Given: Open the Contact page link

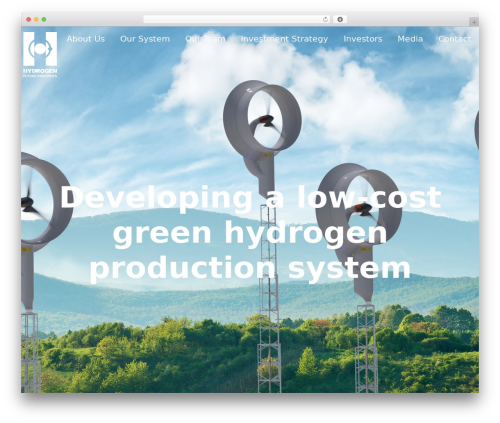Looking at the screenshot, I should click(x=455, y=39).
